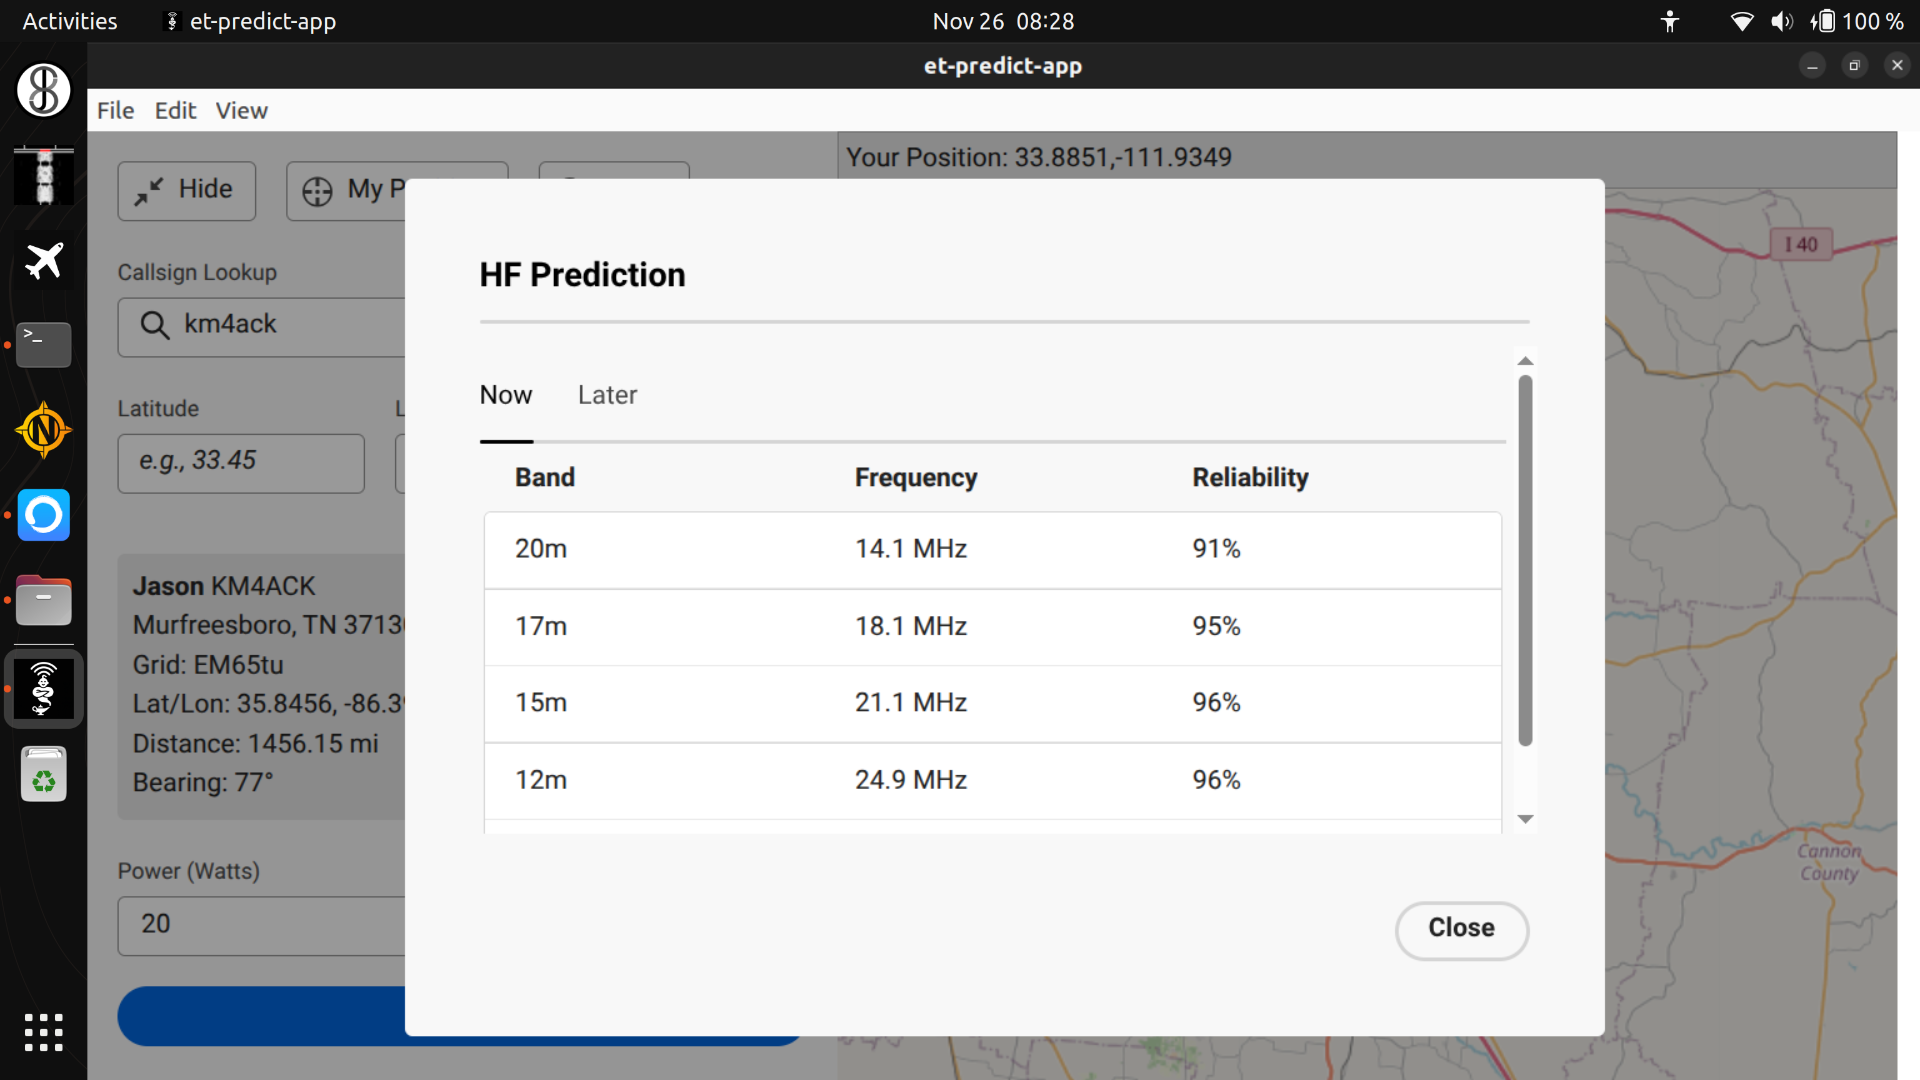Close the HF Prediction dialog
1920x1080 pixels.
click(1461, 929)
